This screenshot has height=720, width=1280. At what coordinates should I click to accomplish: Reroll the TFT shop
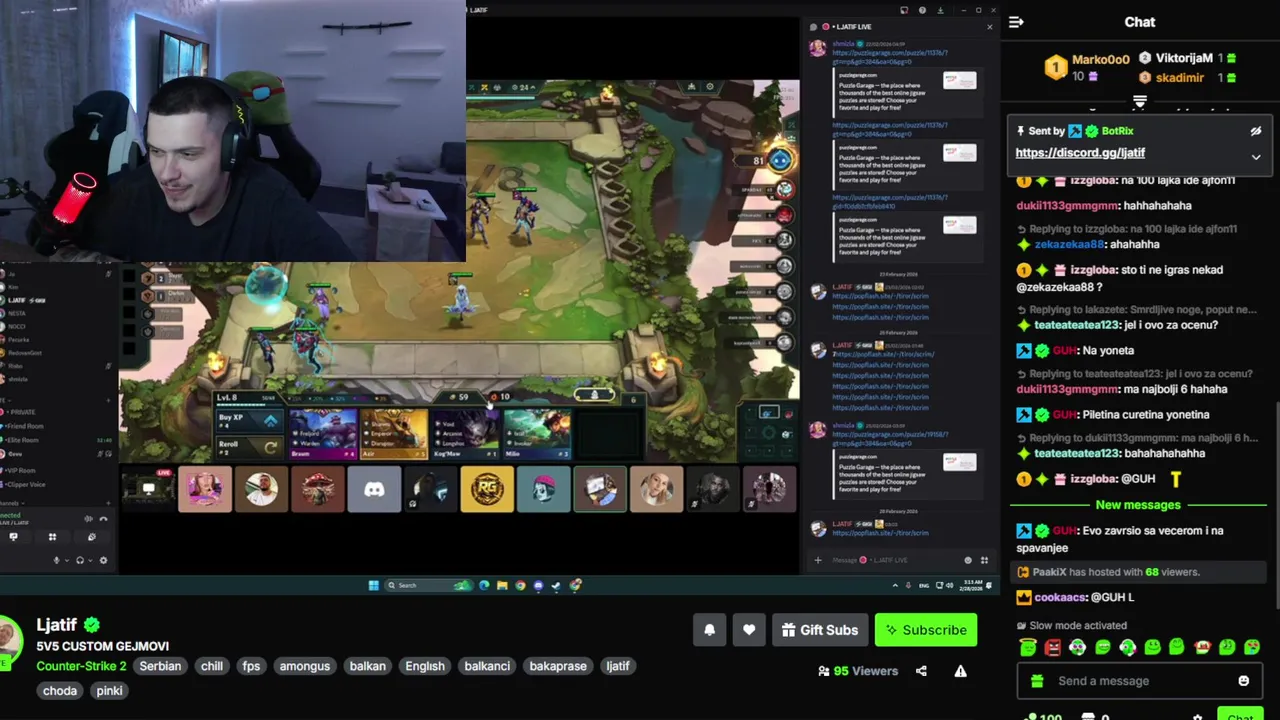point(247,446)
